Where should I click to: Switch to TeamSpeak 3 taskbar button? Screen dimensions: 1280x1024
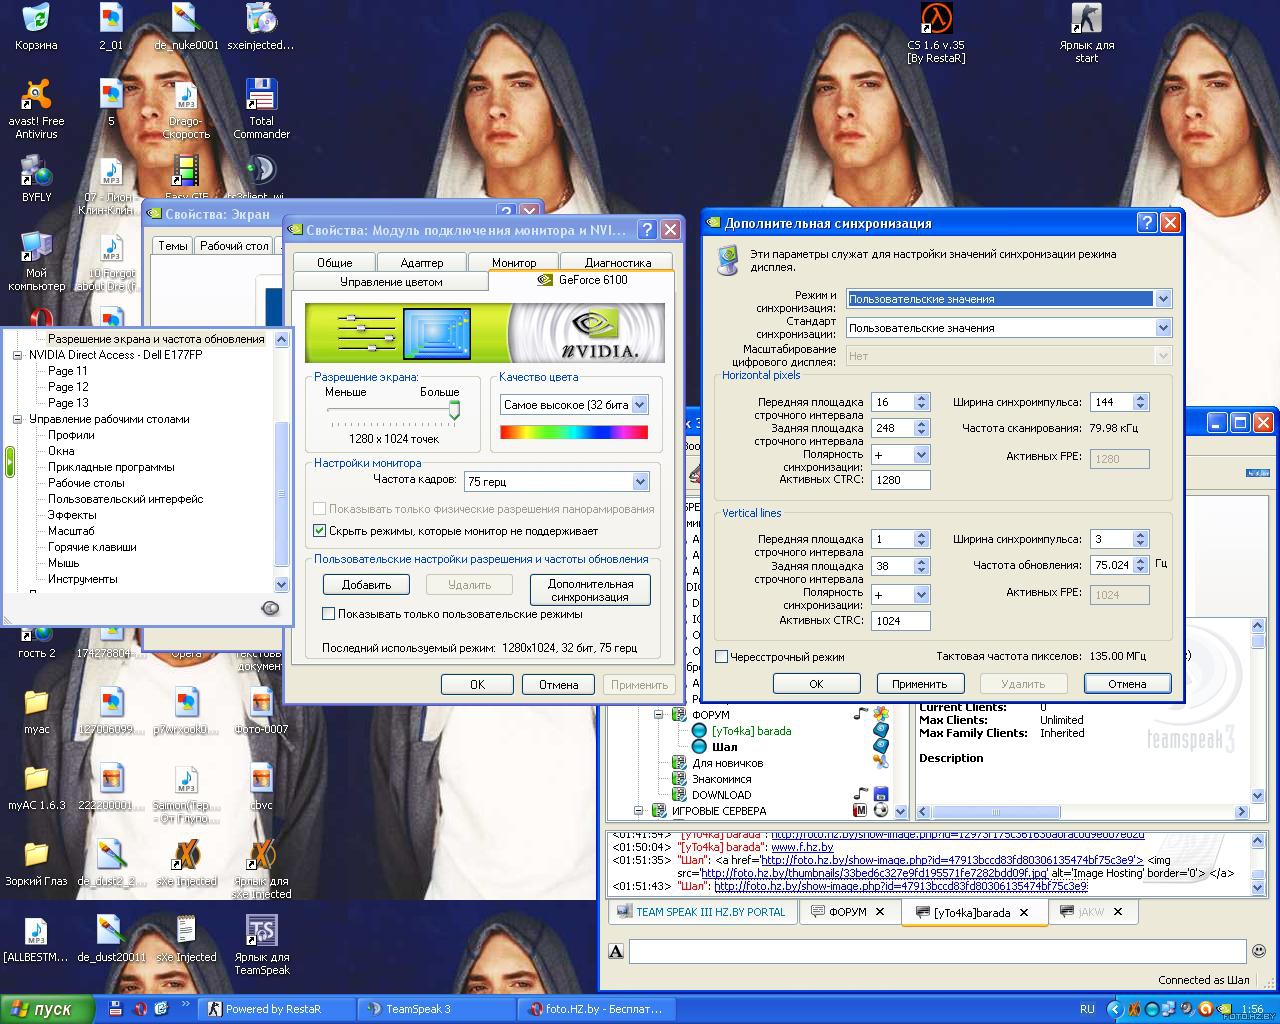(x=438, y=1009)
